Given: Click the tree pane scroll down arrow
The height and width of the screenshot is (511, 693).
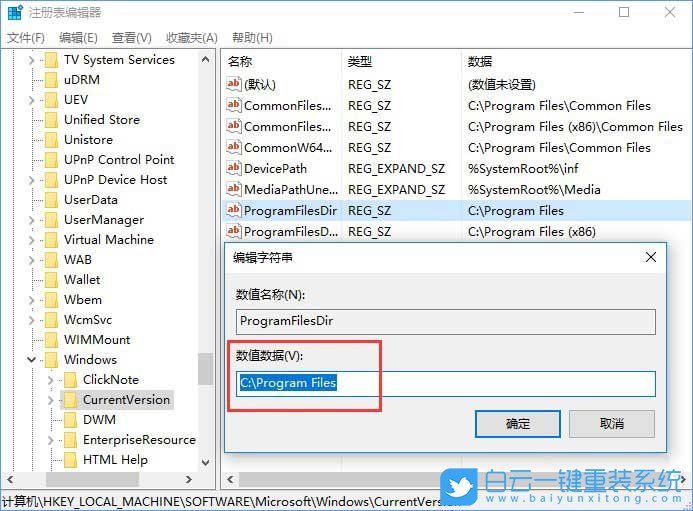Looking at the screenshot, I should click(206, 462).
